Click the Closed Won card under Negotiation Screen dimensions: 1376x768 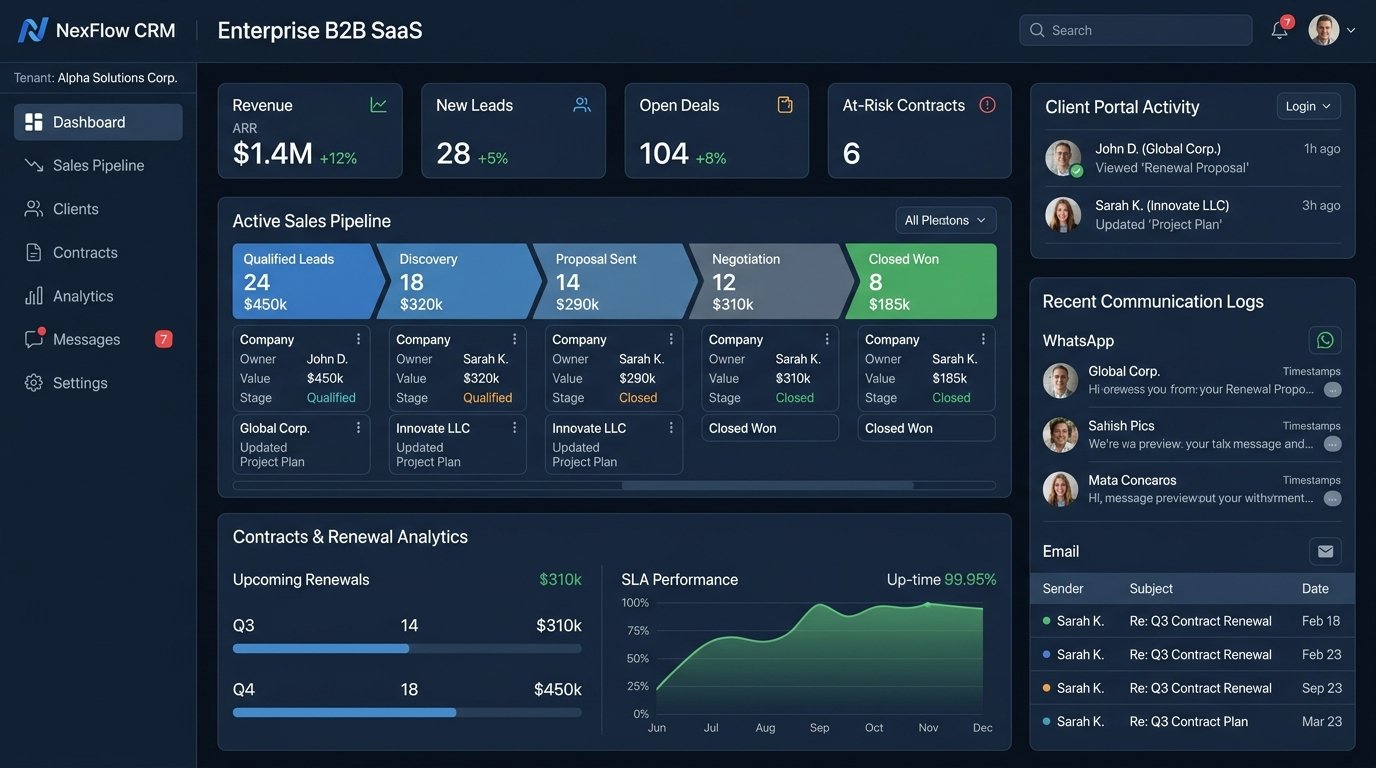[770, 428]
